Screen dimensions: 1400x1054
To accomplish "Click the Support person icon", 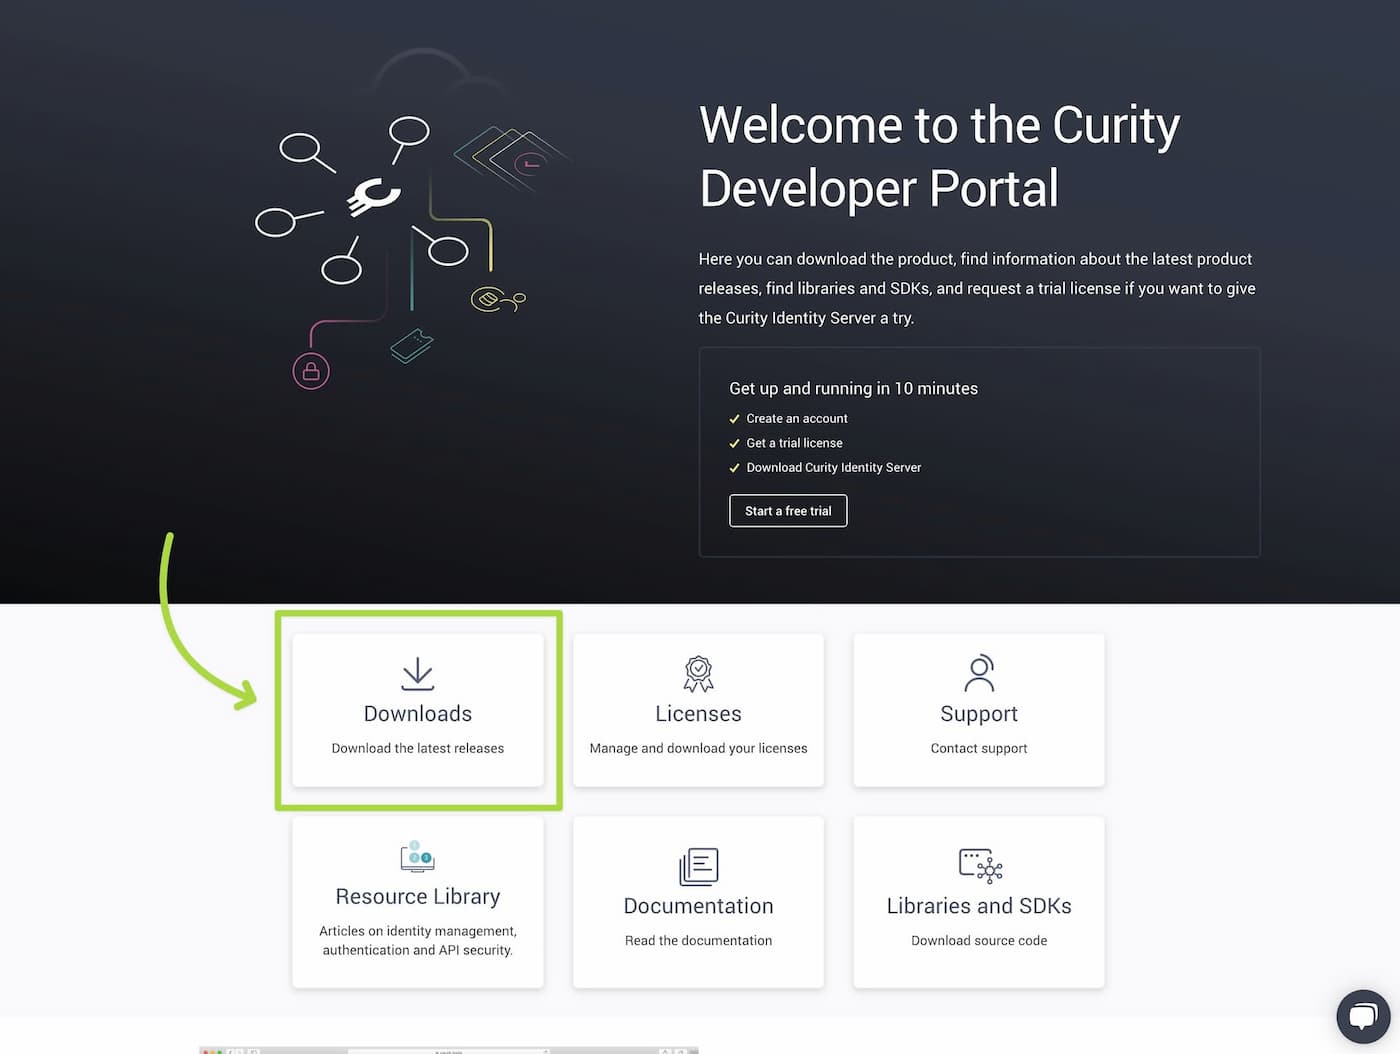I will [x=979, y=673].
